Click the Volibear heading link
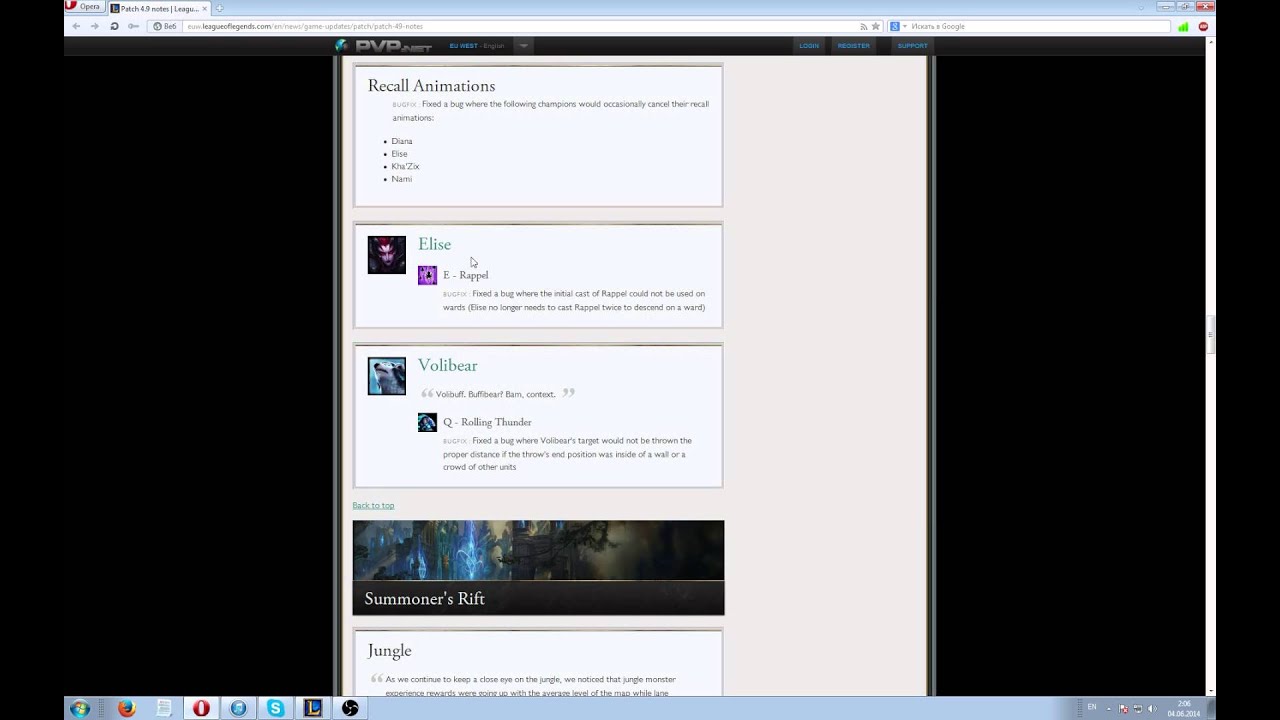Viewport: 1280px width, 720px height. coord(447,365)
